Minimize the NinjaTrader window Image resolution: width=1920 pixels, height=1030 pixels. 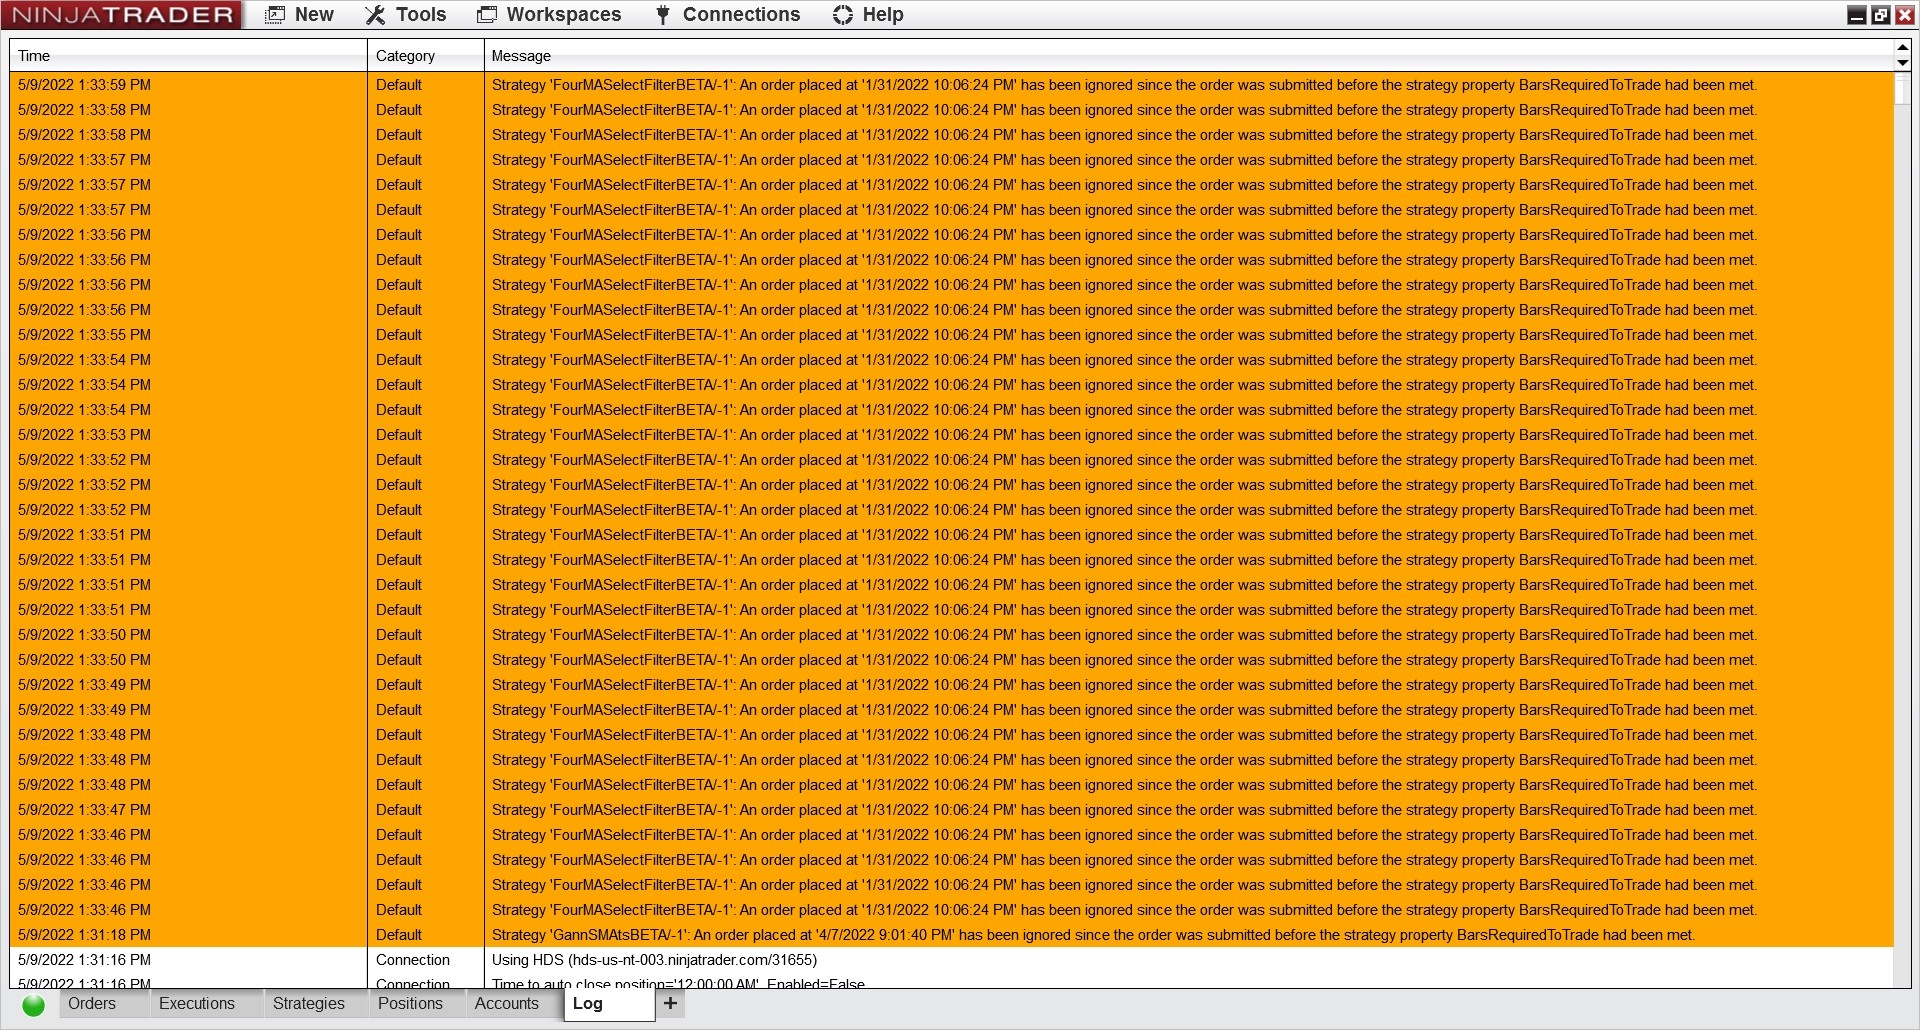click(x=1857, y=15)
